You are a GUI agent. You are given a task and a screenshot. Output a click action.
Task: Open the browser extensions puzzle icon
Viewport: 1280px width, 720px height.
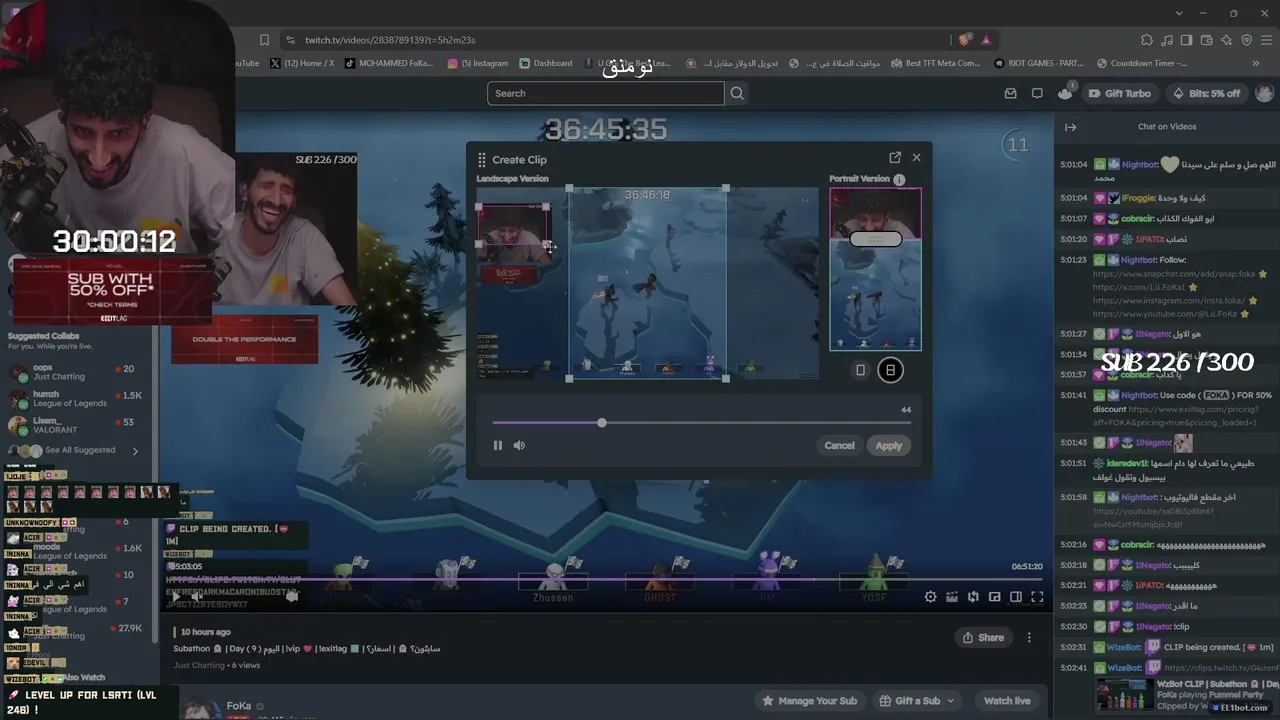coord(1147,40)
